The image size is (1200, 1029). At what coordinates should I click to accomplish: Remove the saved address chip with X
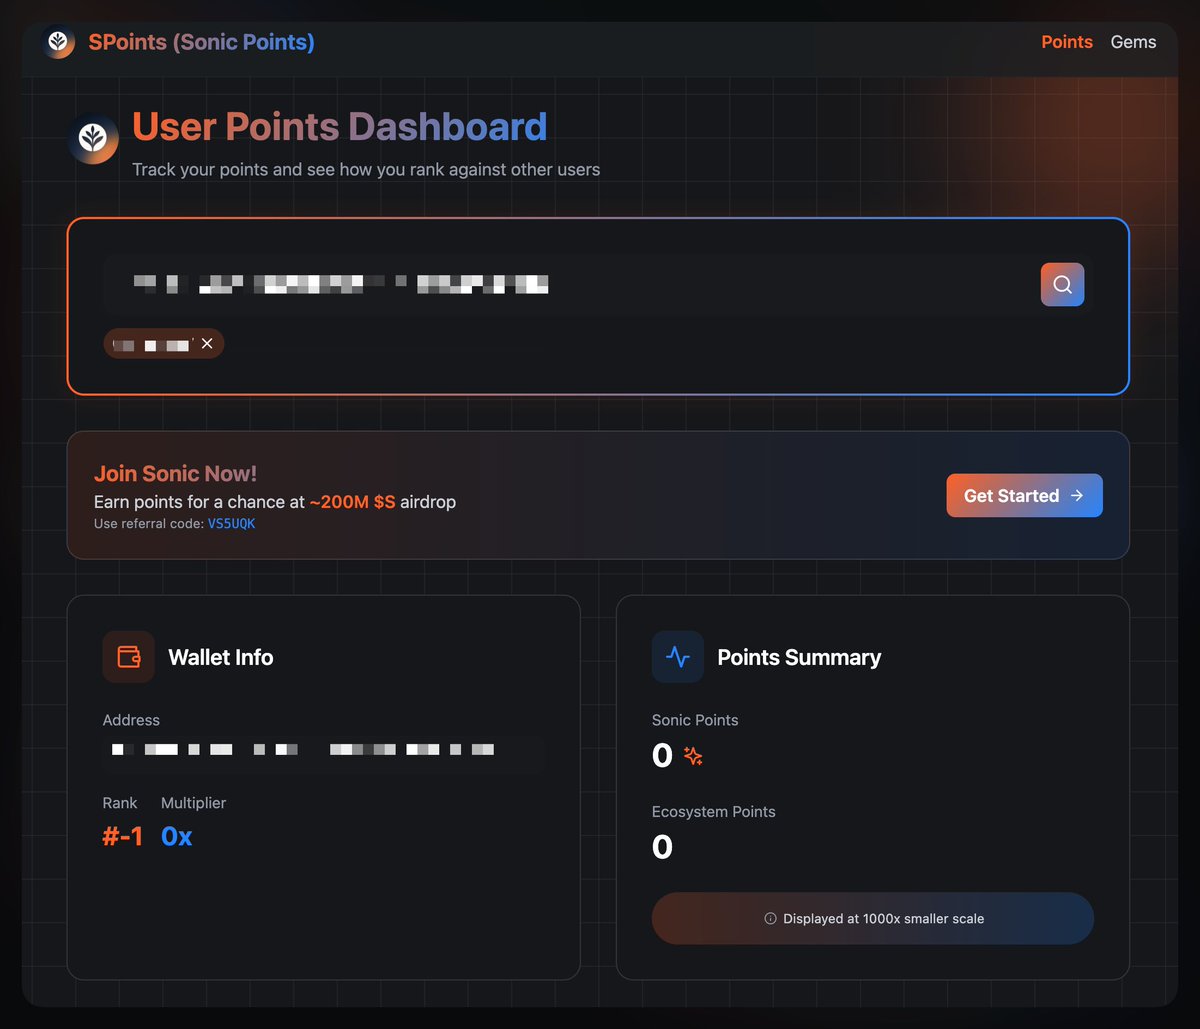pyautogui.click(x=207, y=344)
